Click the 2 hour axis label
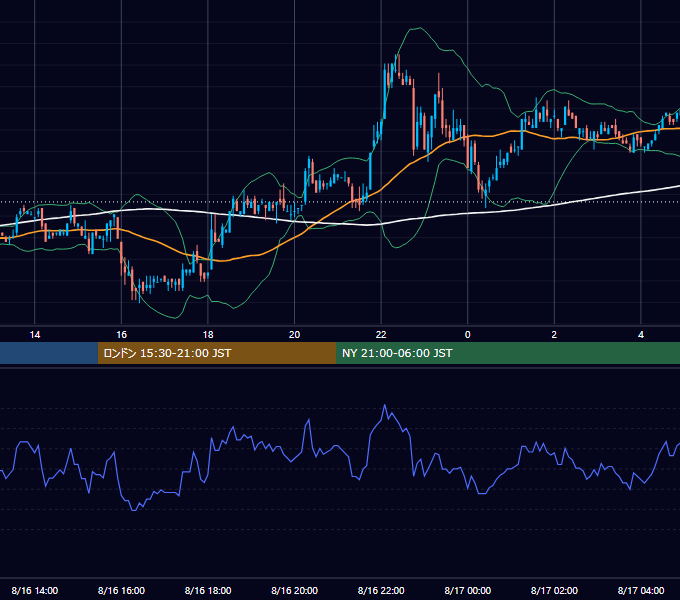Screen dimensions: 680x600 pyautogui.click(x=554, y=335)
